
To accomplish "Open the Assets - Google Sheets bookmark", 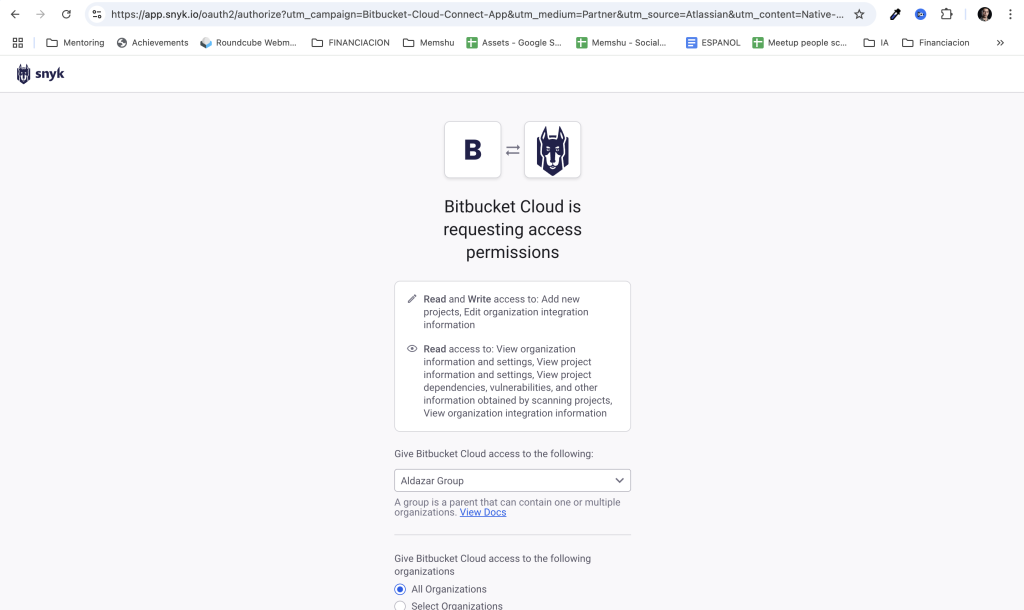I will click(x=514, y=42).
